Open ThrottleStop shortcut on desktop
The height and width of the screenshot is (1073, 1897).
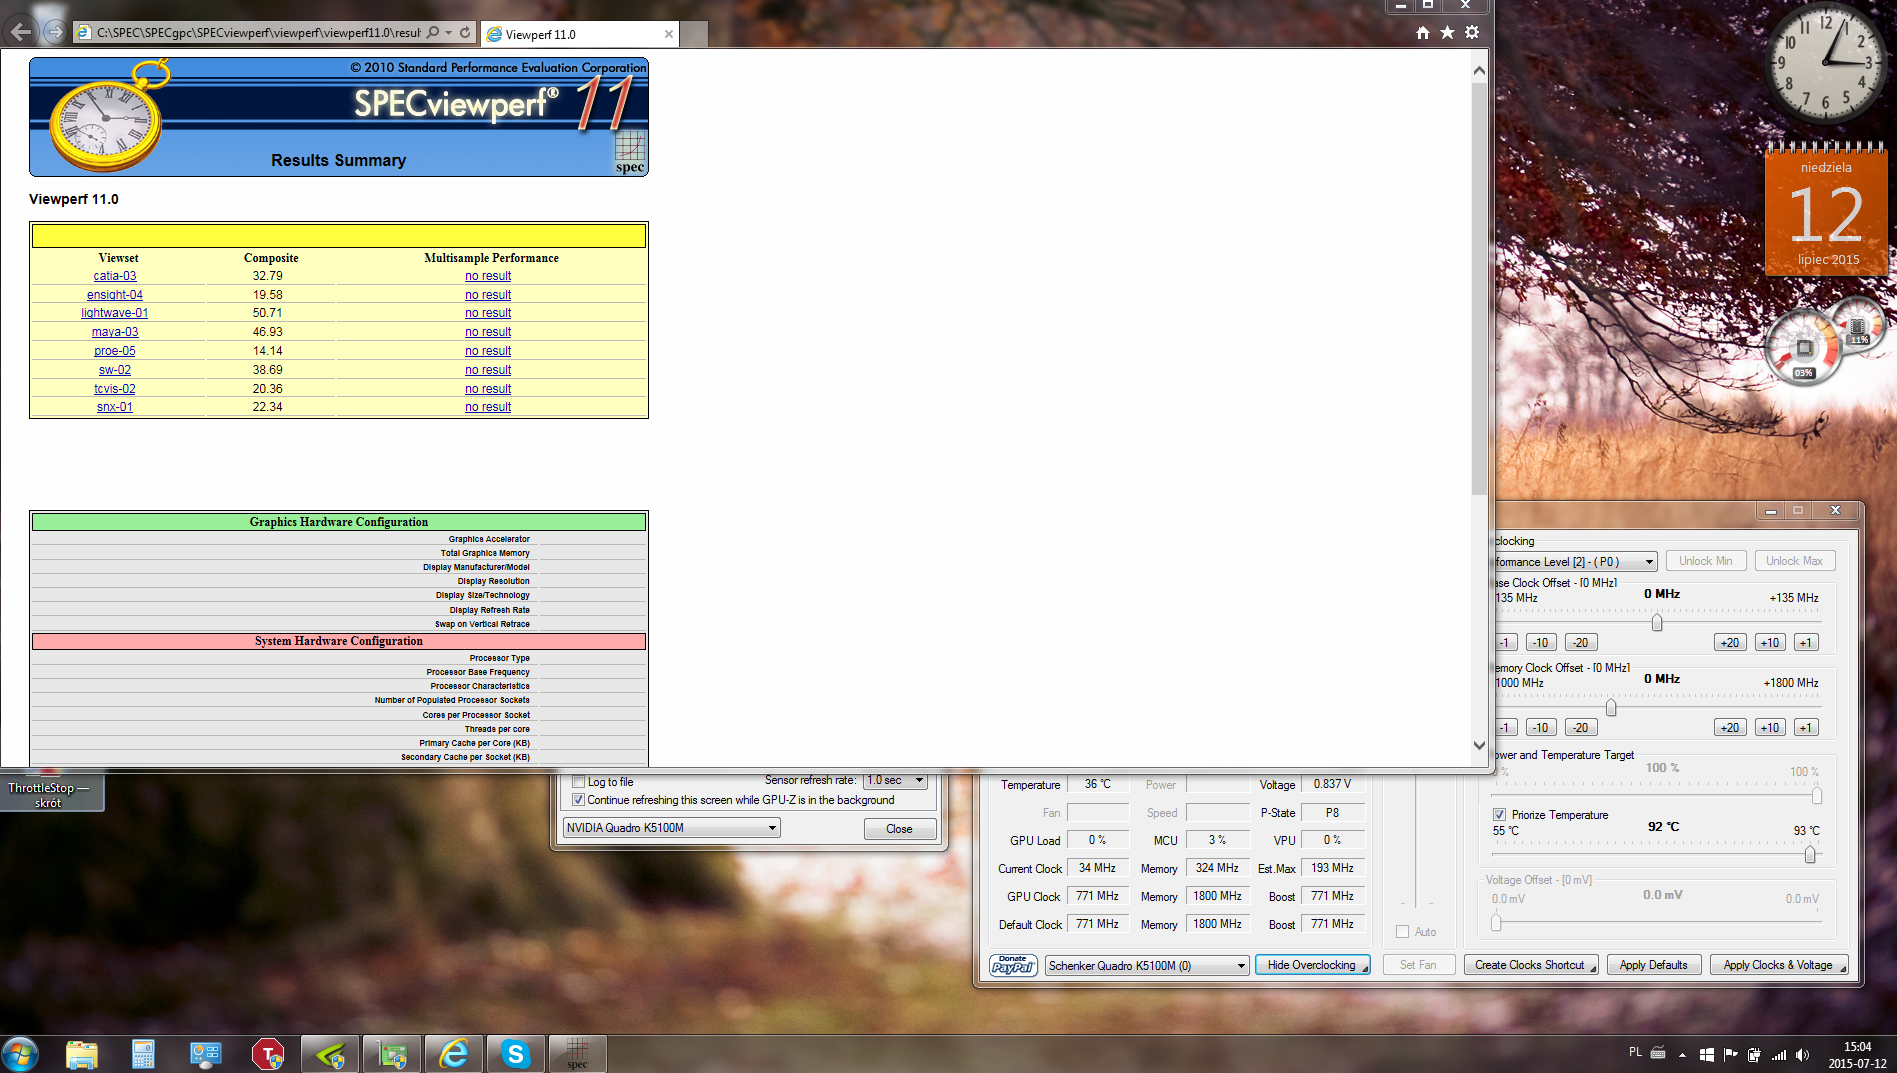click(x=48, y=794)
